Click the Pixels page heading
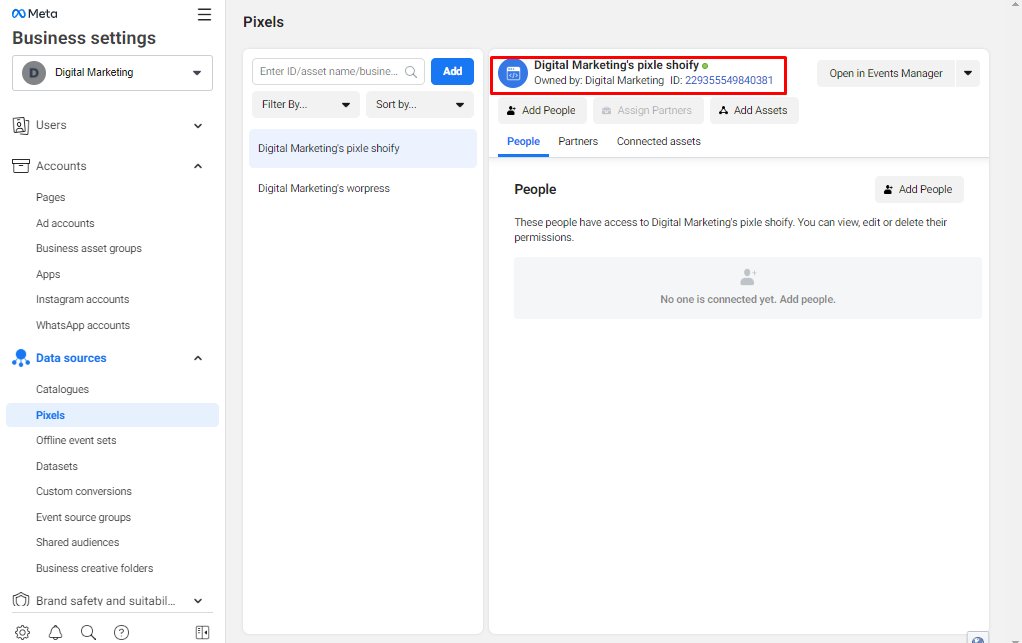 (263, 22)
